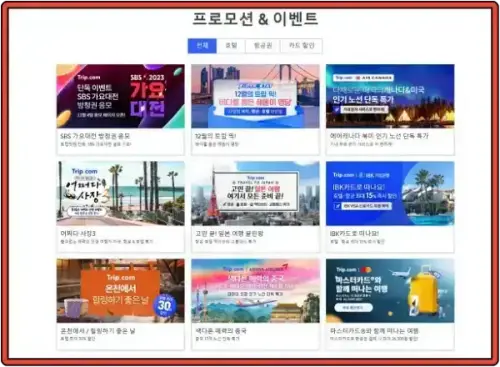Open the 어쩌다 사장3 beach banner image
This screenshot has height=367, width=500.
[x=120, y=193]
